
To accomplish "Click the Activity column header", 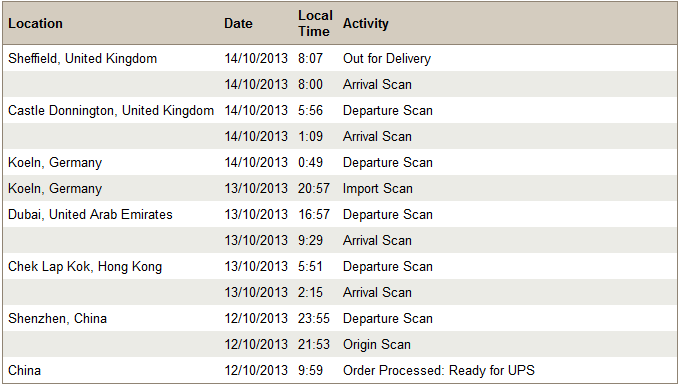I will point(366,23).
